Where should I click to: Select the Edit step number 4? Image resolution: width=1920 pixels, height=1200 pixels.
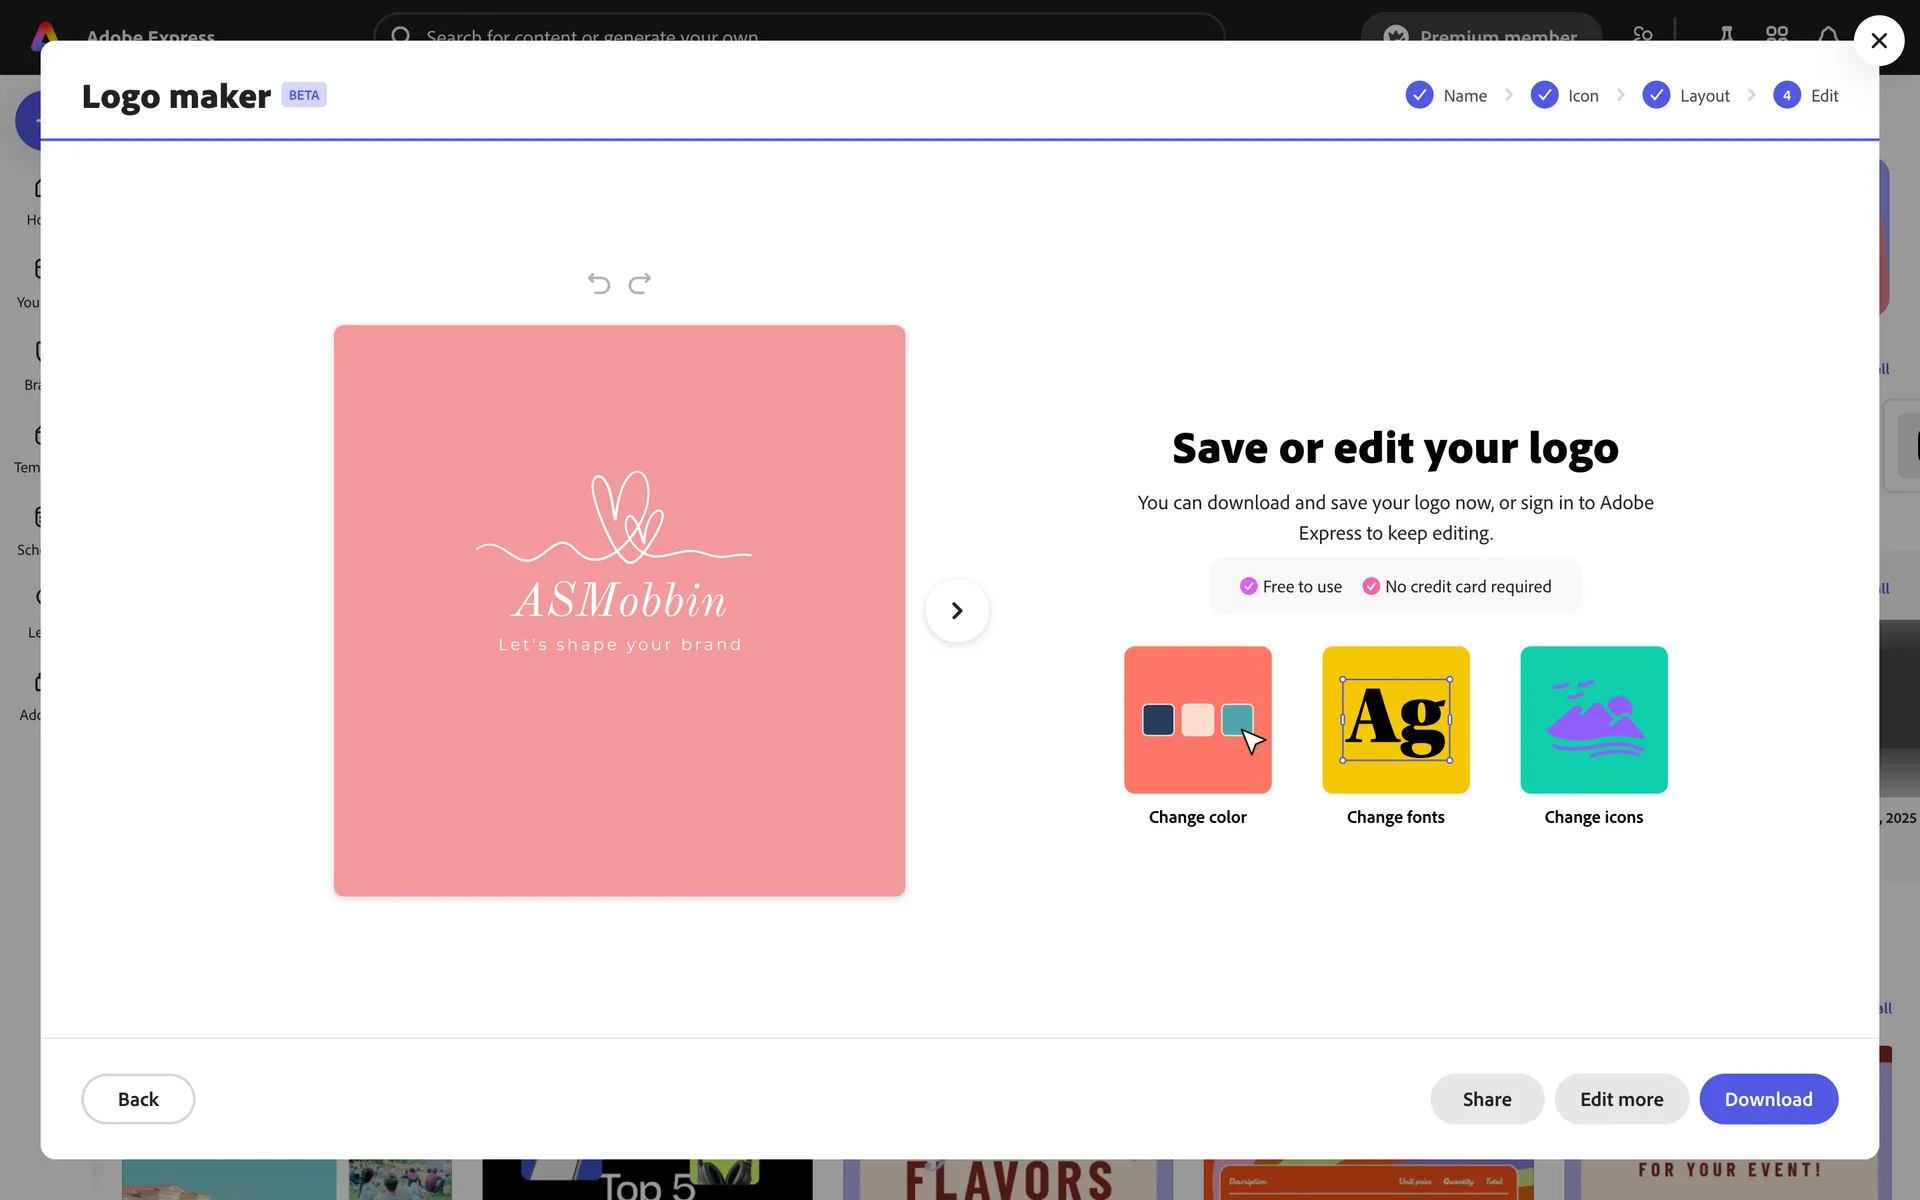[1787, 96]
